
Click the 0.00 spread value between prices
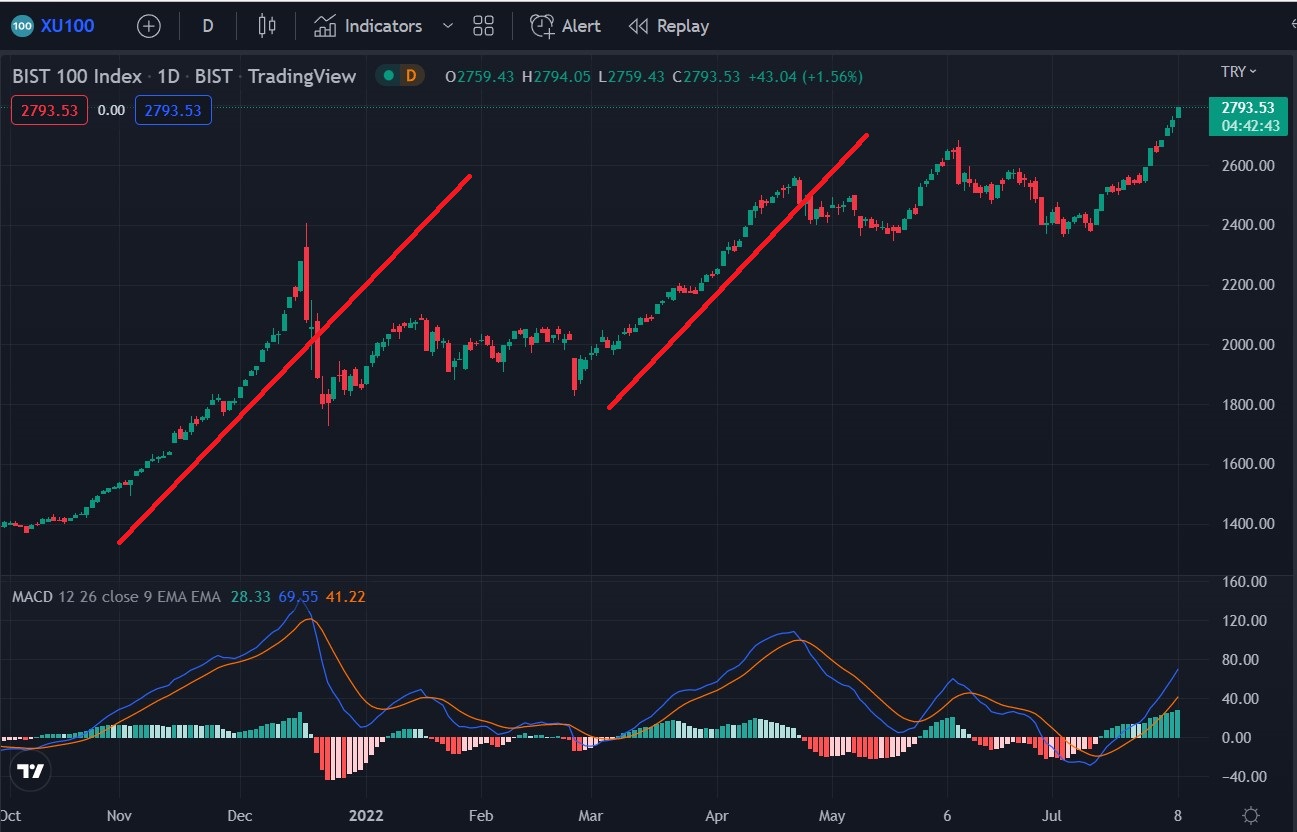click(111, 110)
